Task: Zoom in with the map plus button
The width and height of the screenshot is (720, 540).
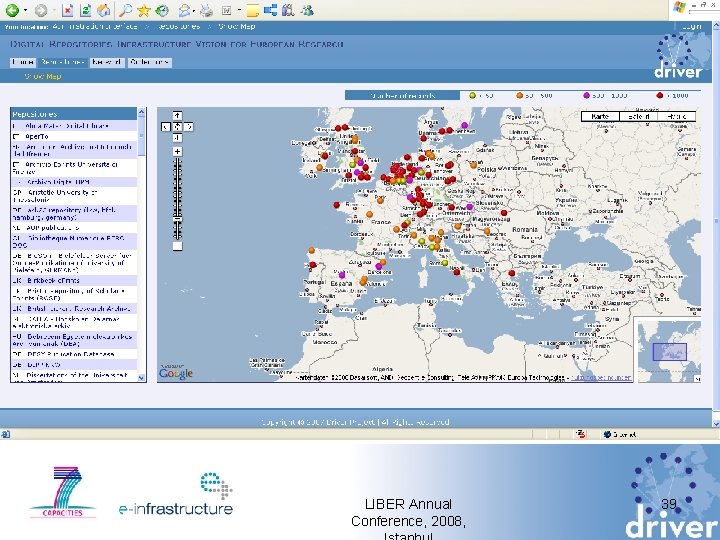Action: [x=177, y=152]
